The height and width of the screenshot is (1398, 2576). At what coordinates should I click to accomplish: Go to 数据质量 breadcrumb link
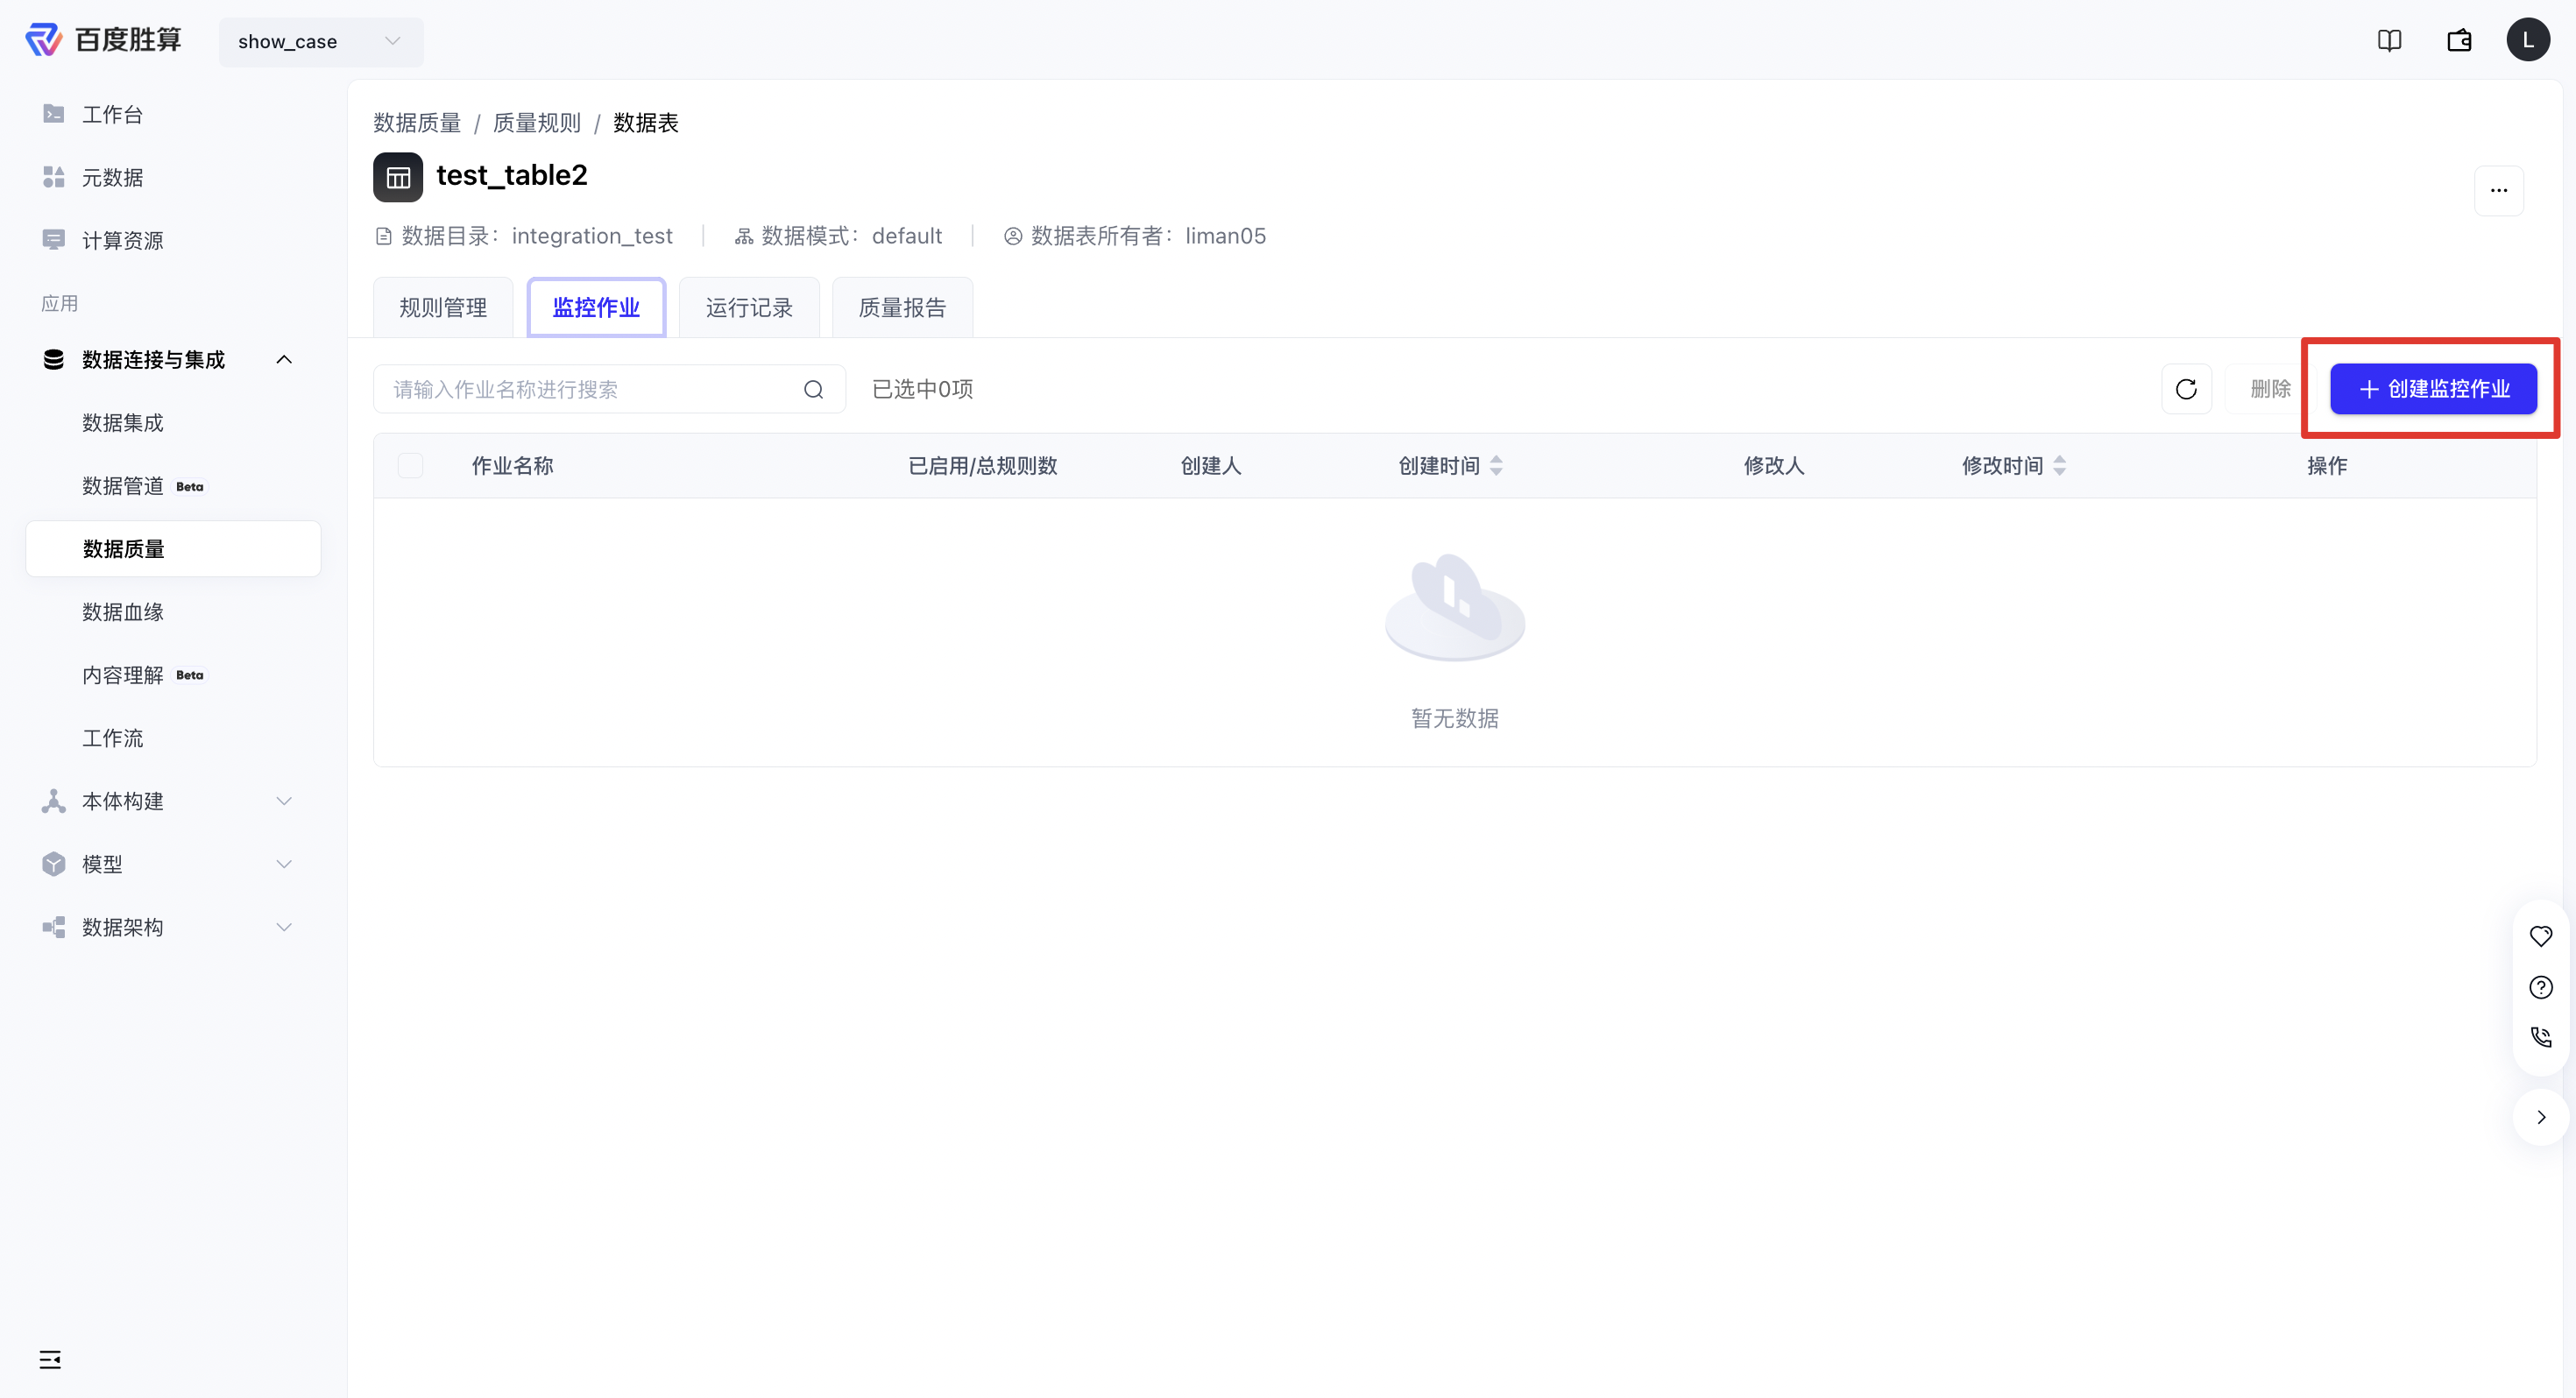click(x=417, y=123)
